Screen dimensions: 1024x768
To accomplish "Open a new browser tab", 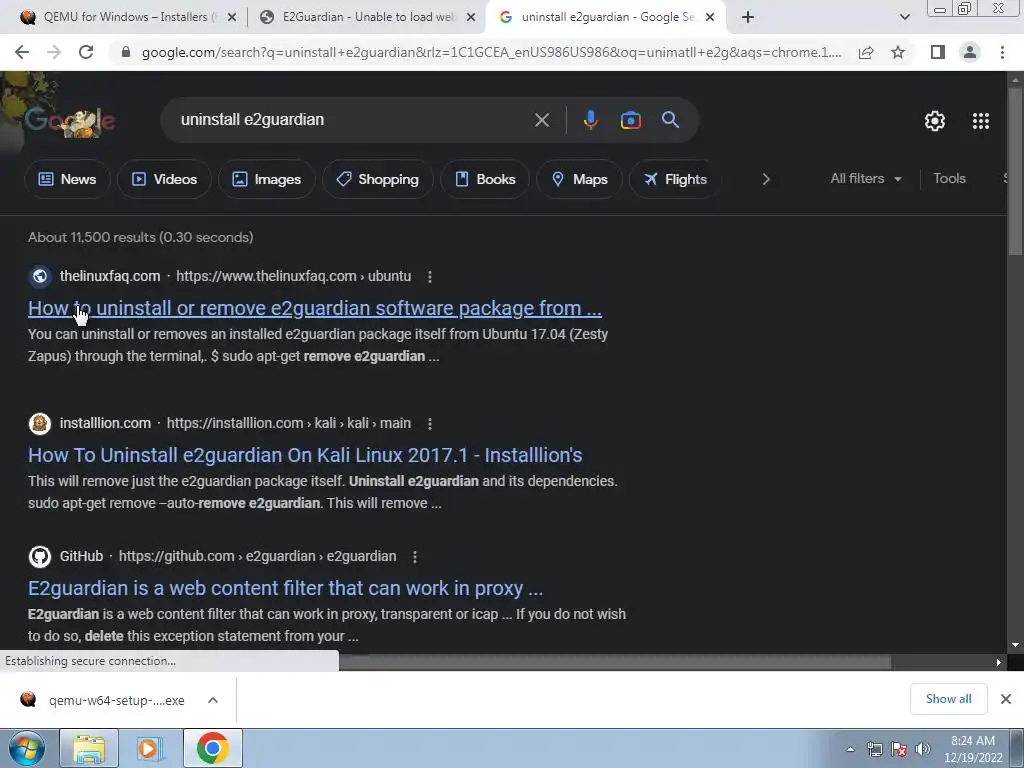I will click(x=748, y=17).
